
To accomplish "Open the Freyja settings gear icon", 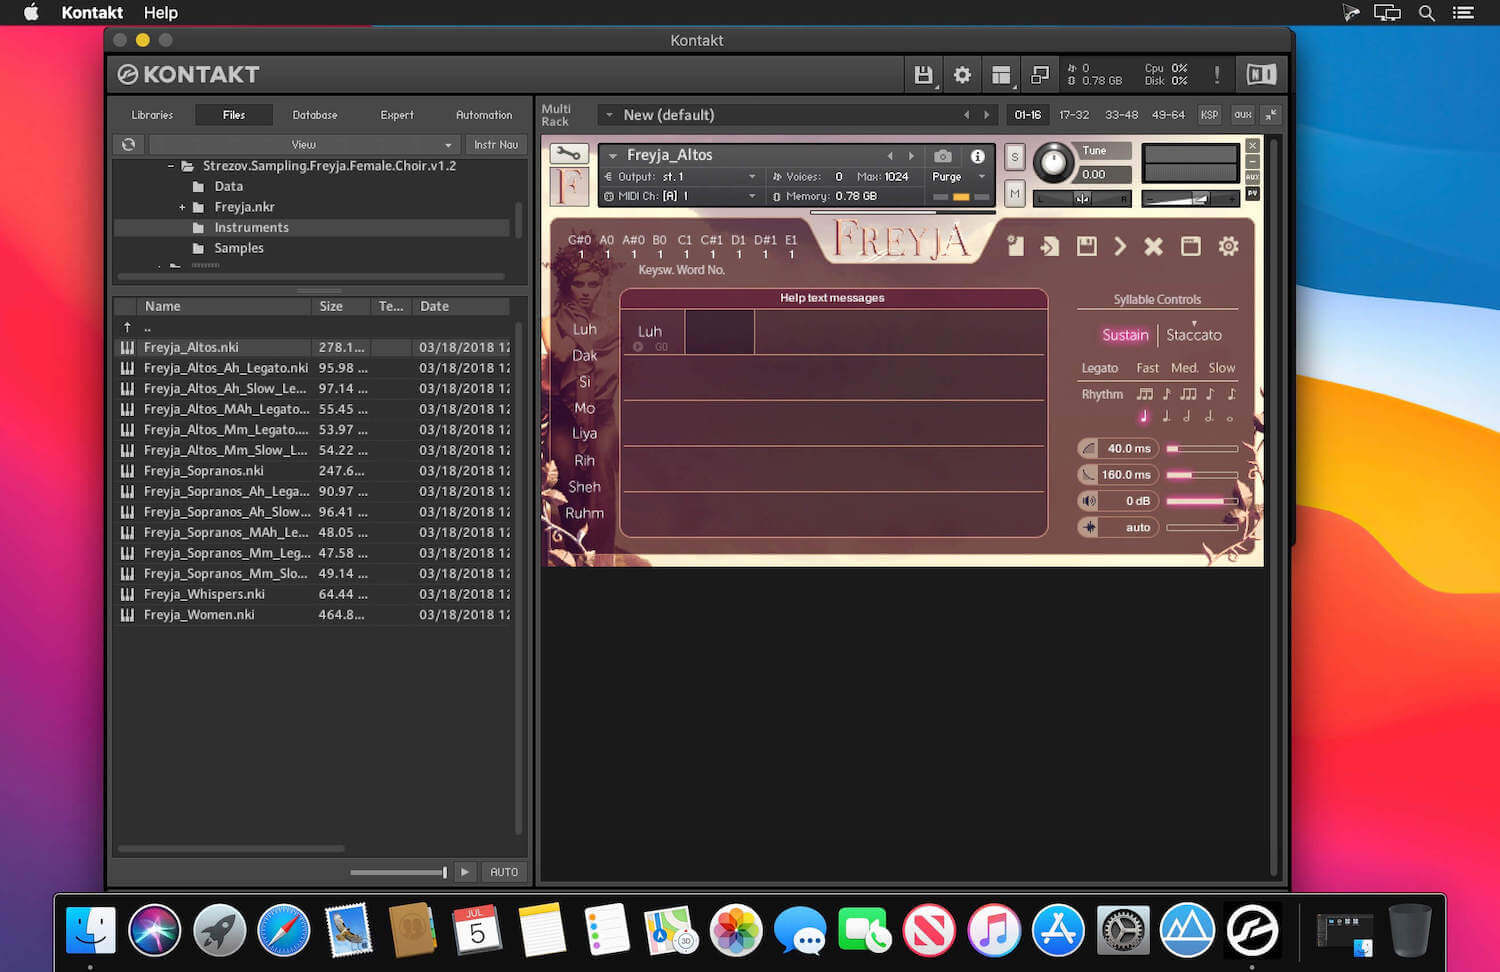I will [1228, 246].
